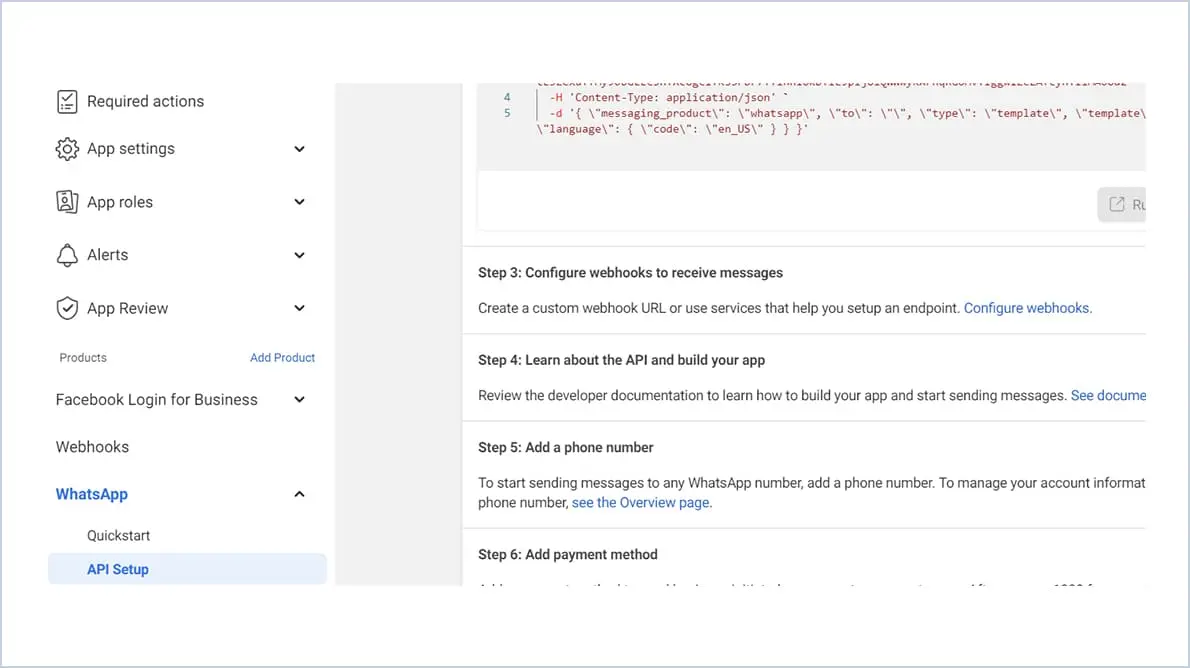Click the partially visible Run button under the code block
The width and height of the screenshot is (1190, 668).
click(1122, 204)
